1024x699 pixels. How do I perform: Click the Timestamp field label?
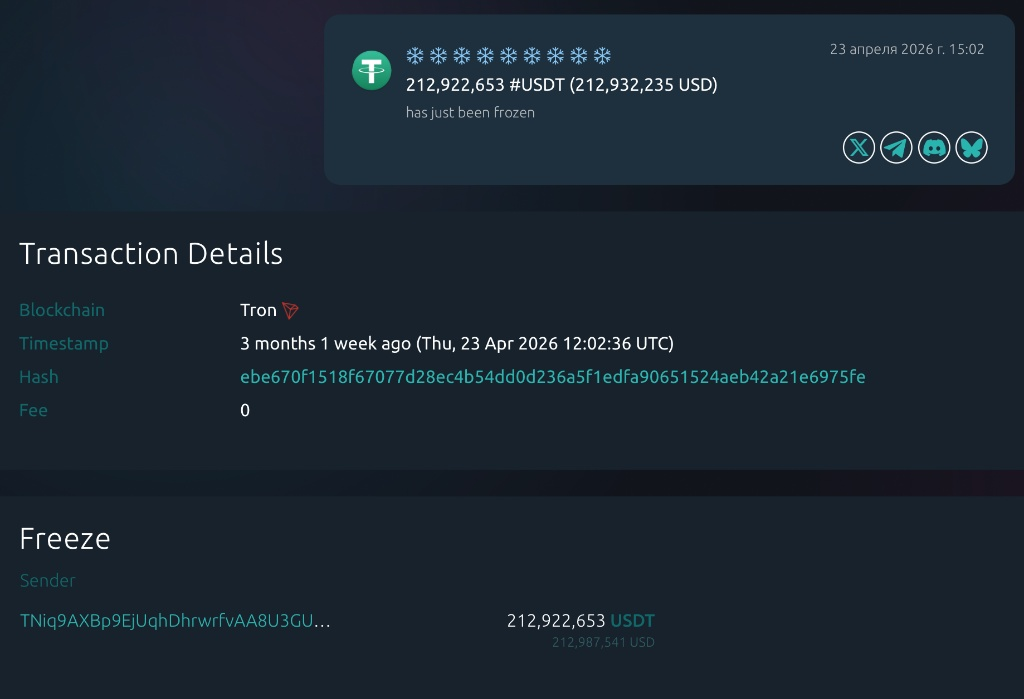(64, 344)
